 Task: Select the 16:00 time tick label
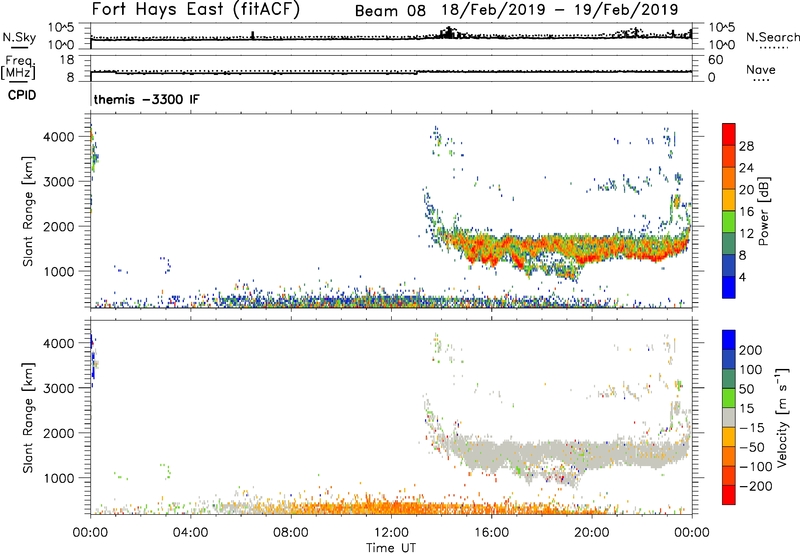pos(491,533)
